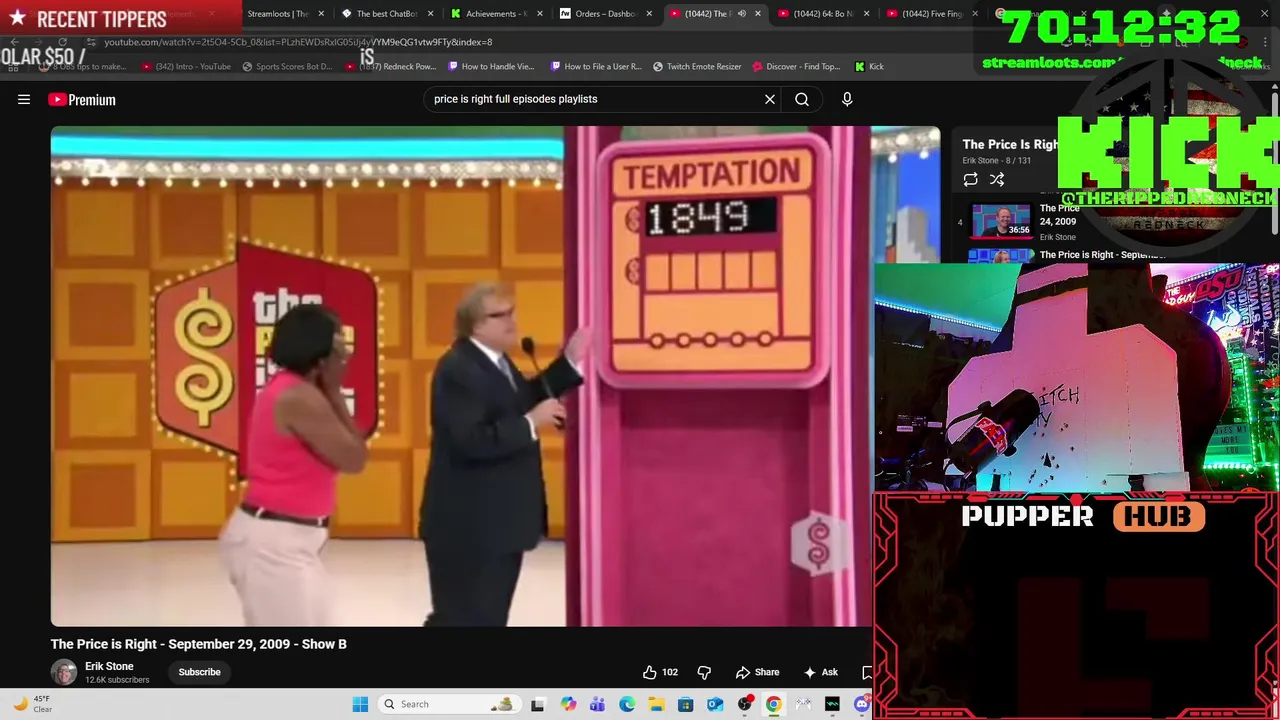The height and width of the screenshot is (720, 1280).
Task: Click the Windows taskbar Search box
Action: (448, 704)
